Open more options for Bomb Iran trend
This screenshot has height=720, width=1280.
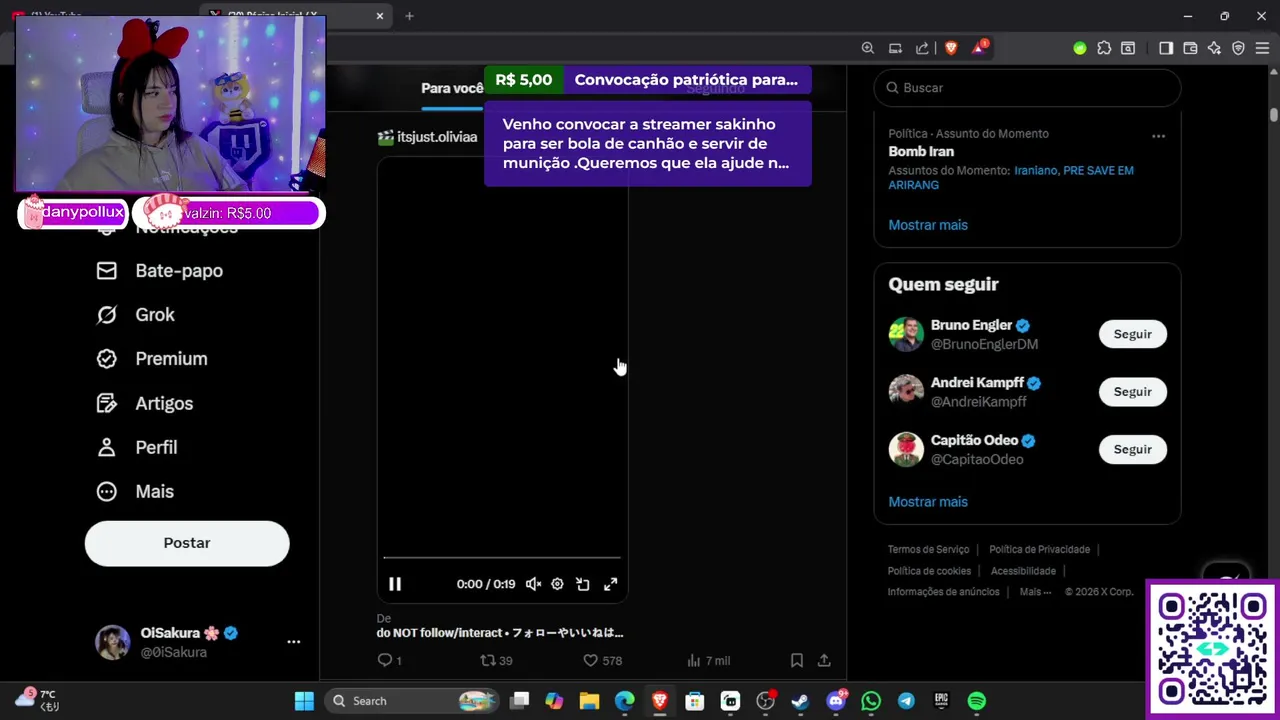coord(1158,136)
